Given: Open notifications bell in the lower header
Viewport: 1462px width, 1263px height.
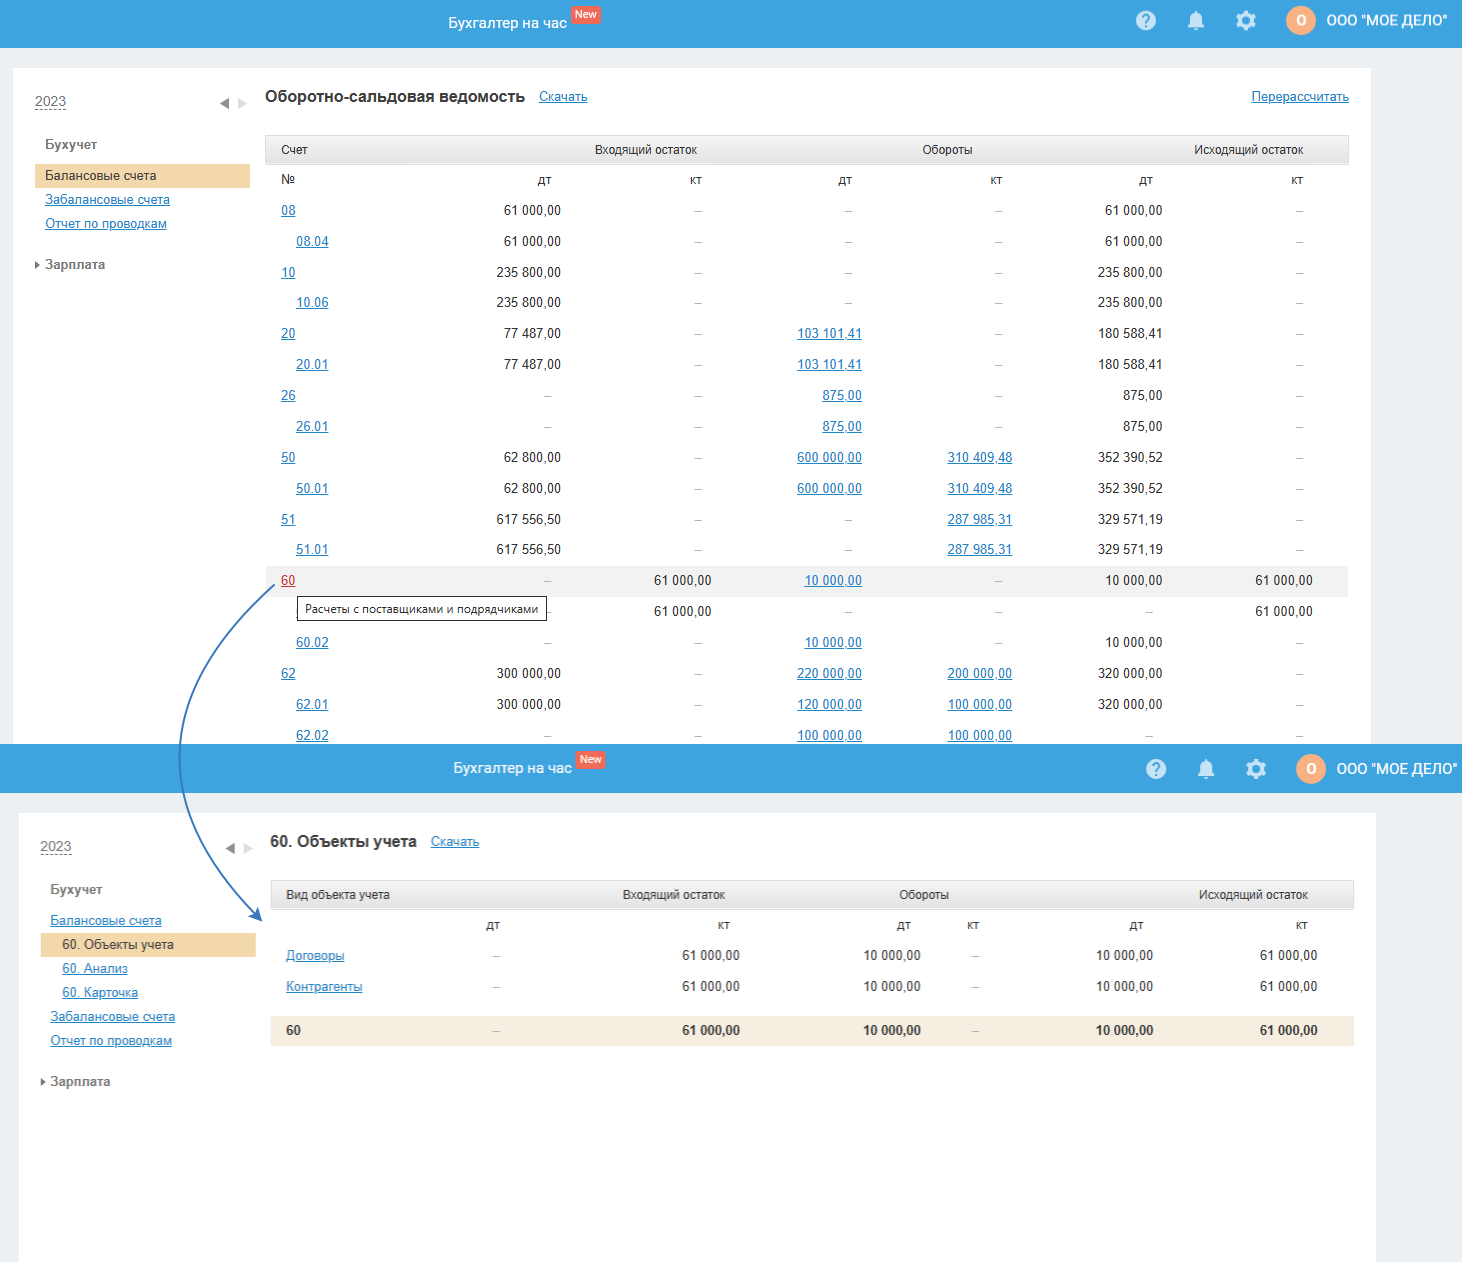Looking at the screenshot, I should 1206,768.
